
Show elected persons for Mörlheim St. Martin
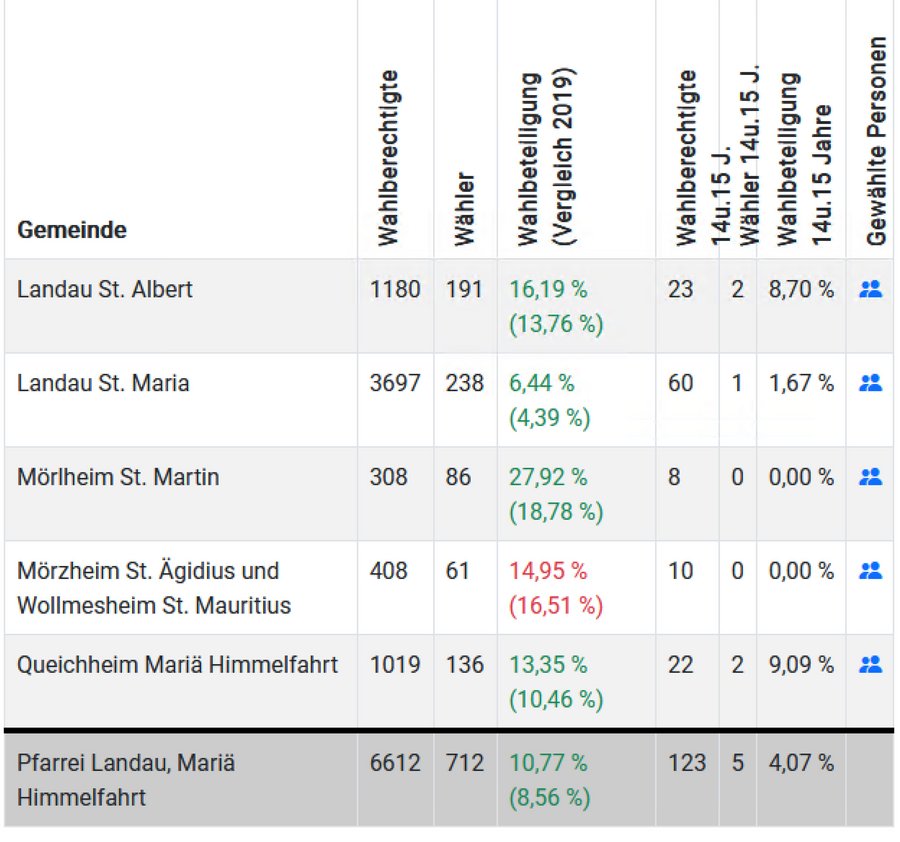870,477
